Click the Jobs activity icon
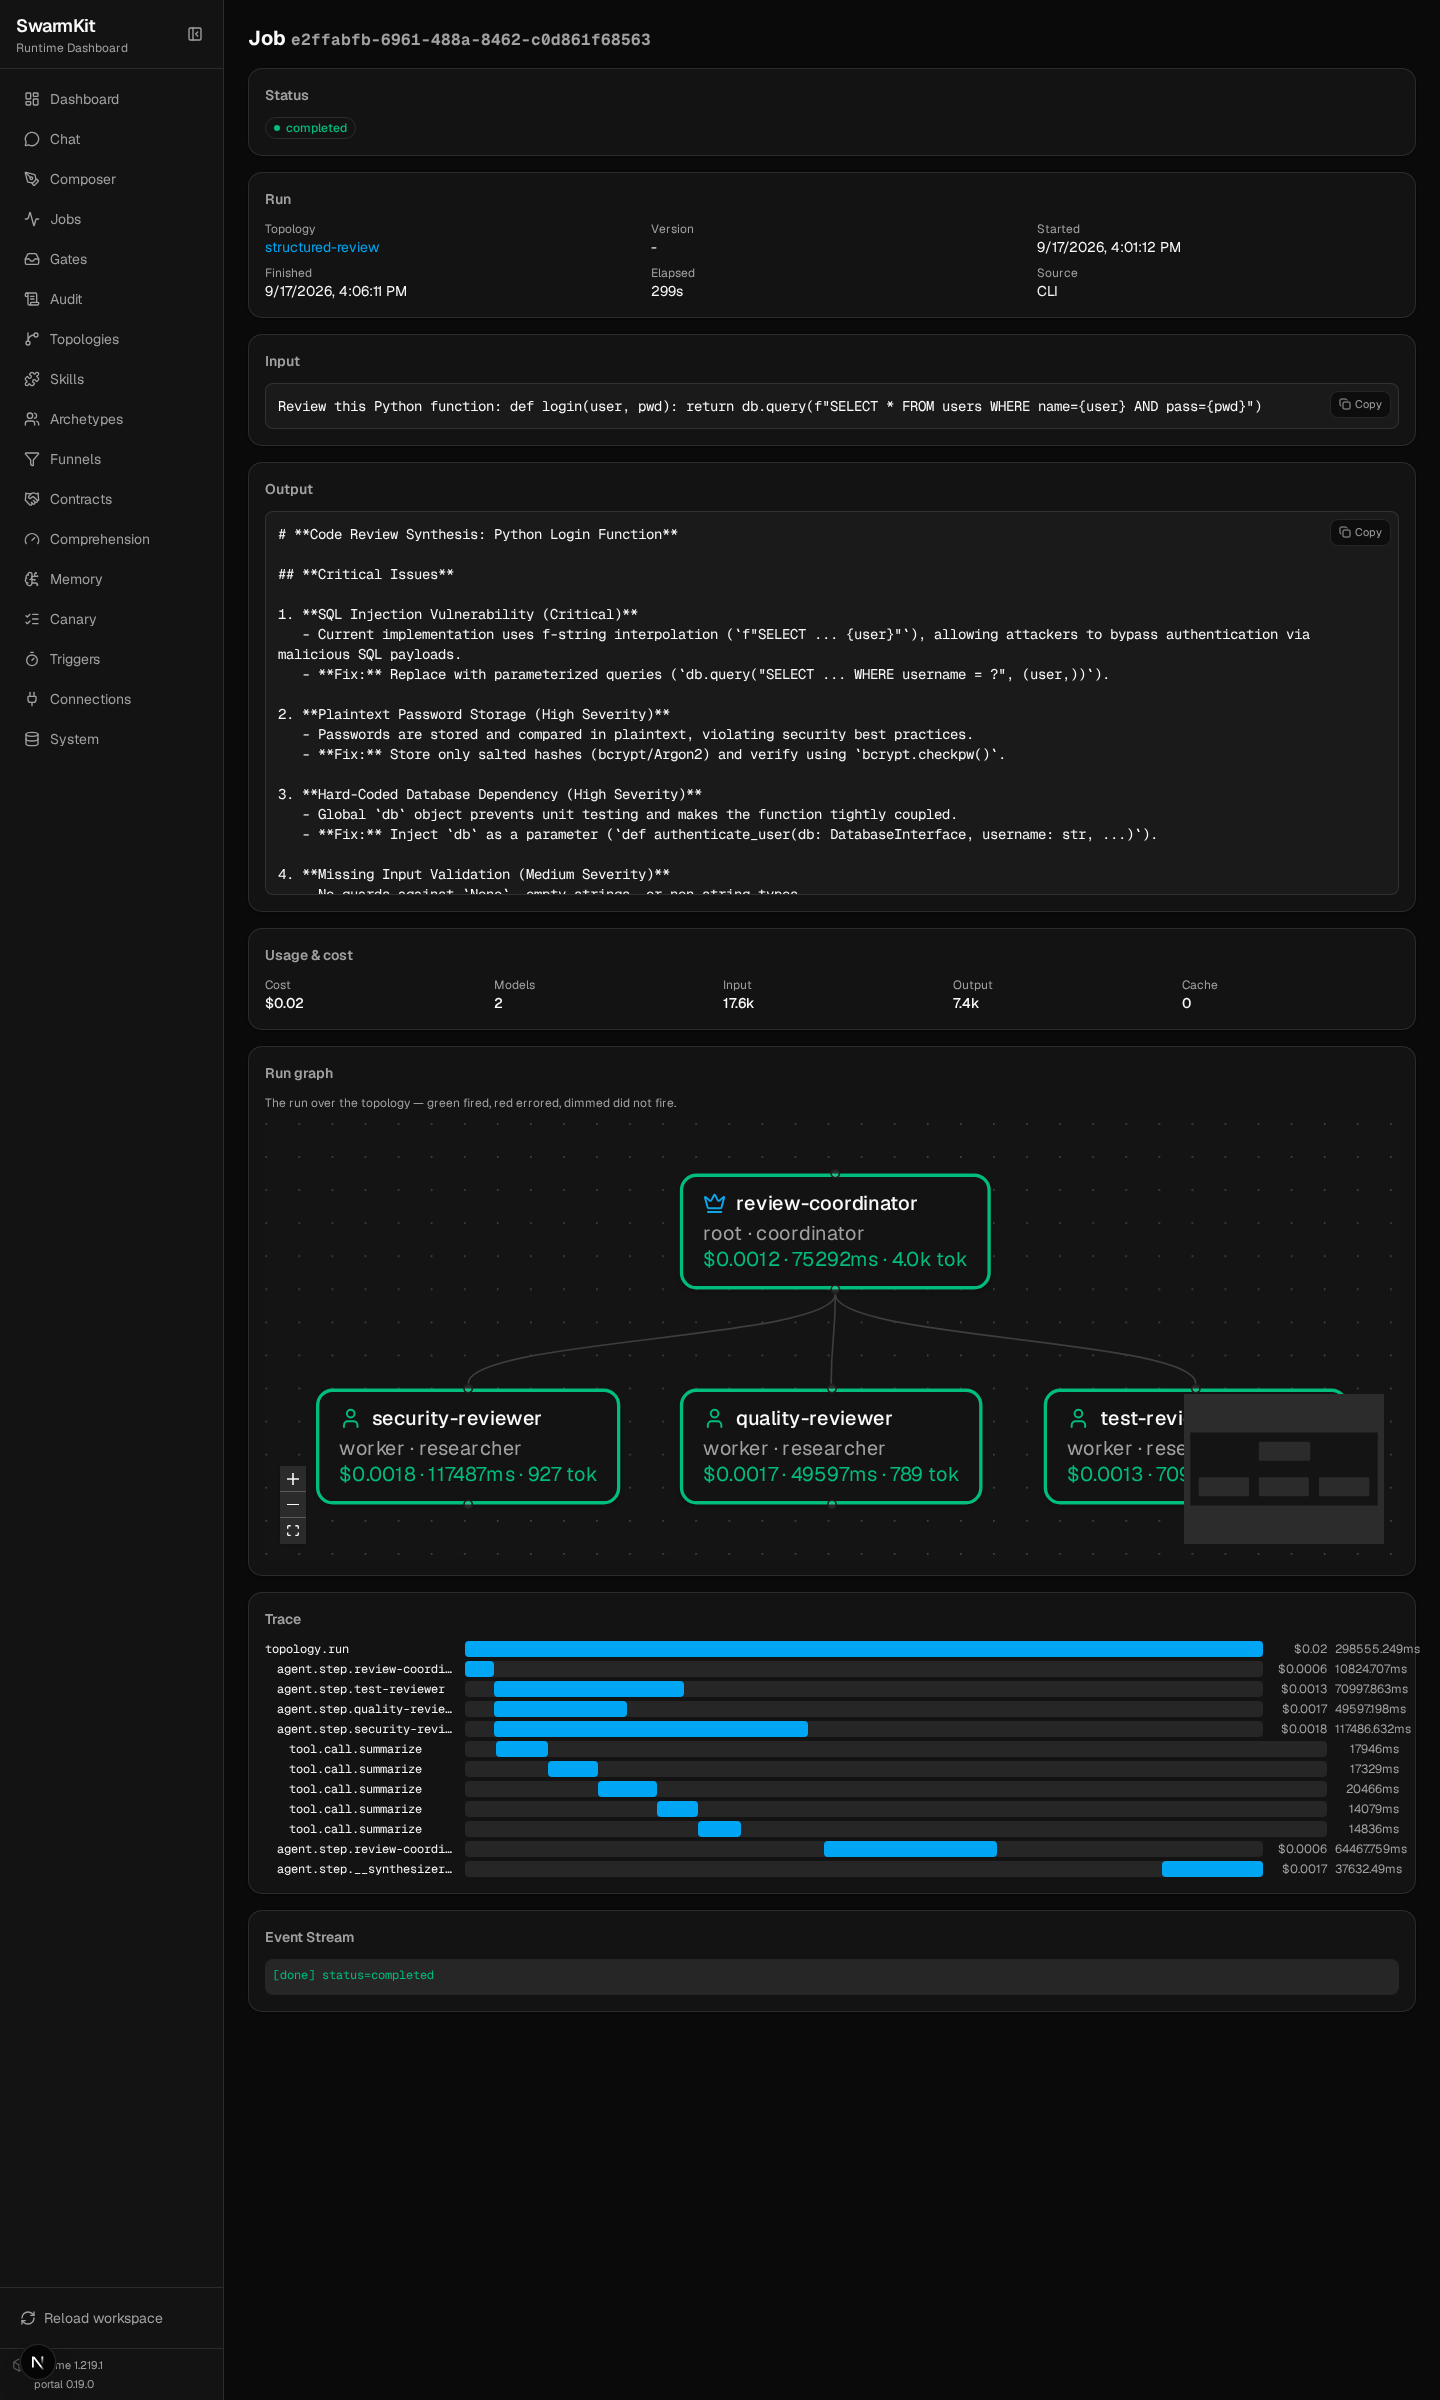 pos(32,219)
